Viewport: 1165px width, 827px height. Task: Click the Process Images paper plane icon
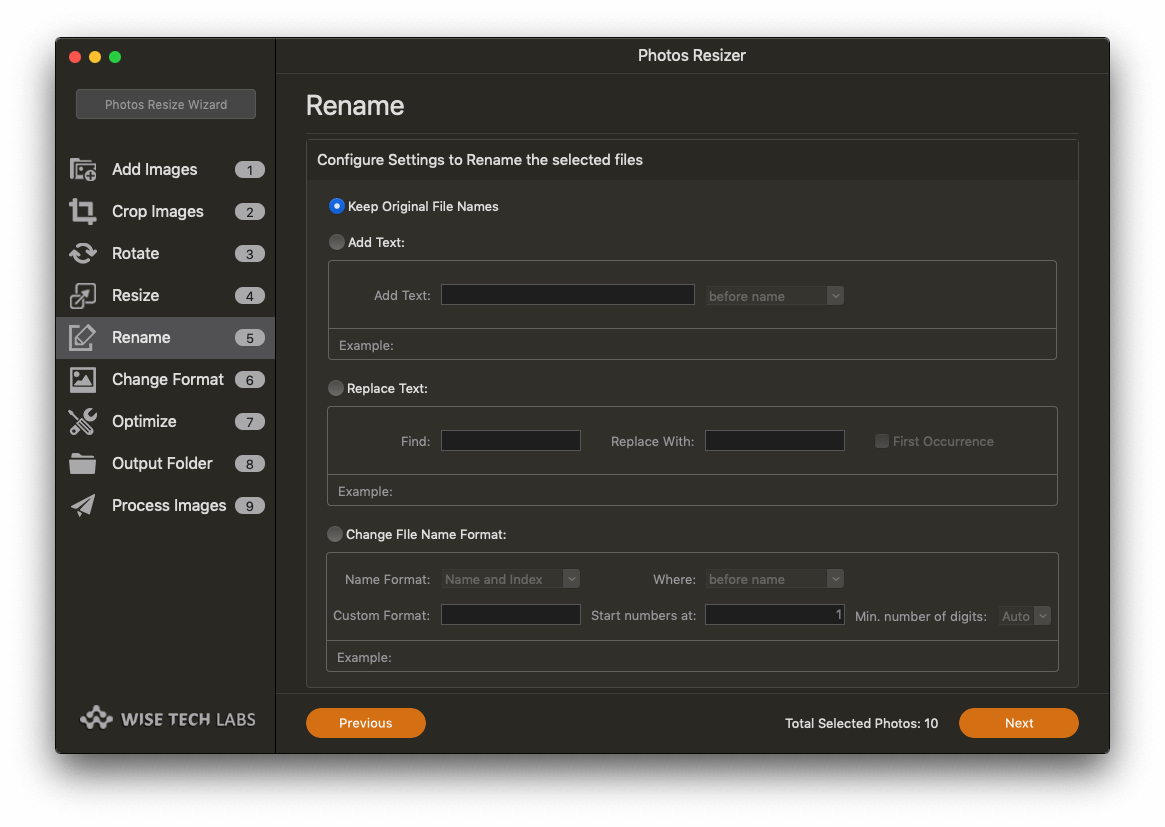click(x=82, y=505)
